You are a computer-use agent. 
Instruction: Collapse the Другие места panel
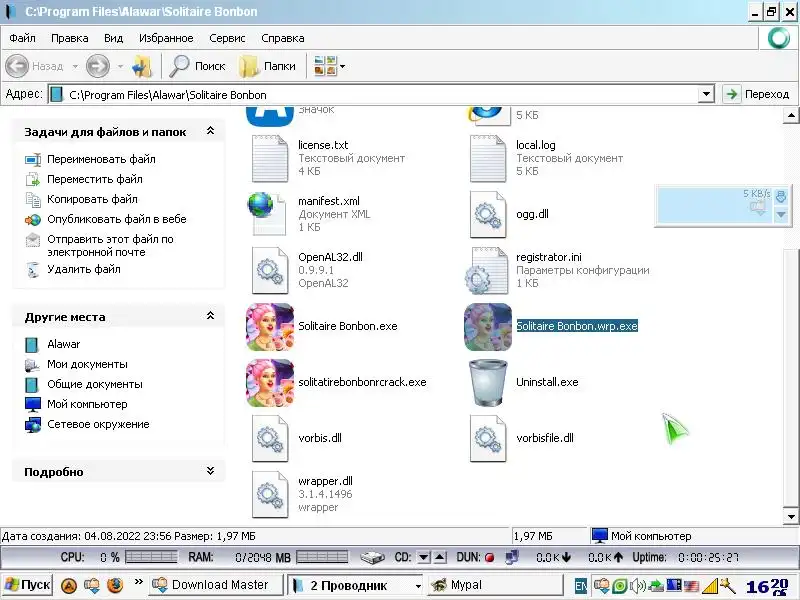point(210,316)
